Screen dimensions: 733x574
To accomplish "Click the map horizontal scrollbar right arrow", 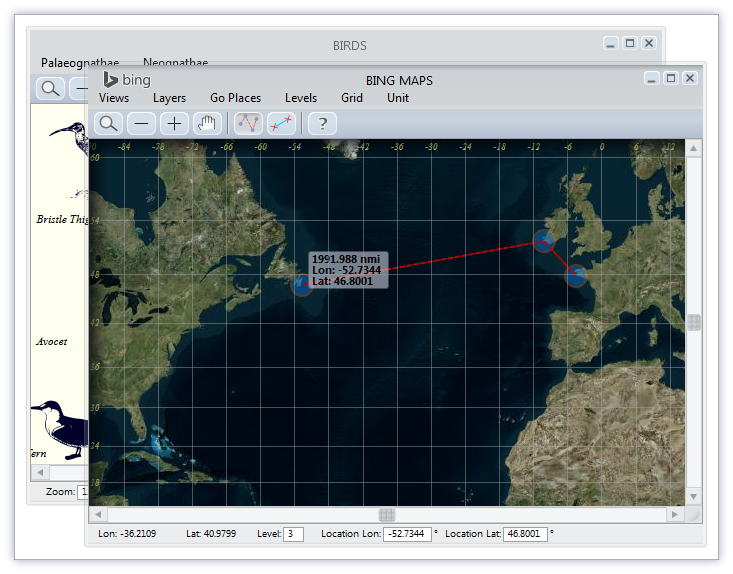I will pos(675,514).
